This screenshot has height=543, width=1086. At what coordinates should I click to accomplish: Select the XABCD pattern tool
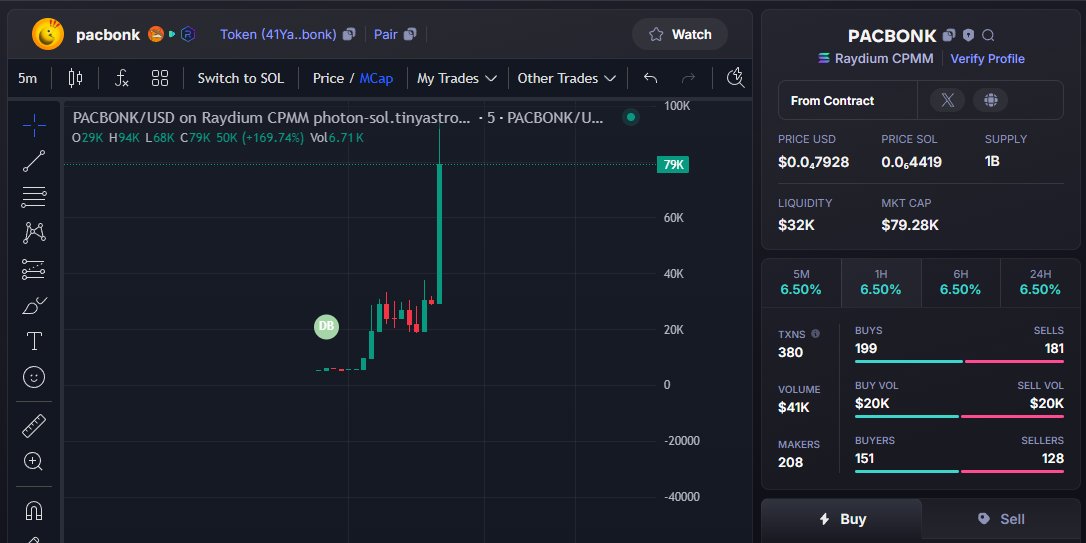[34, 233]
